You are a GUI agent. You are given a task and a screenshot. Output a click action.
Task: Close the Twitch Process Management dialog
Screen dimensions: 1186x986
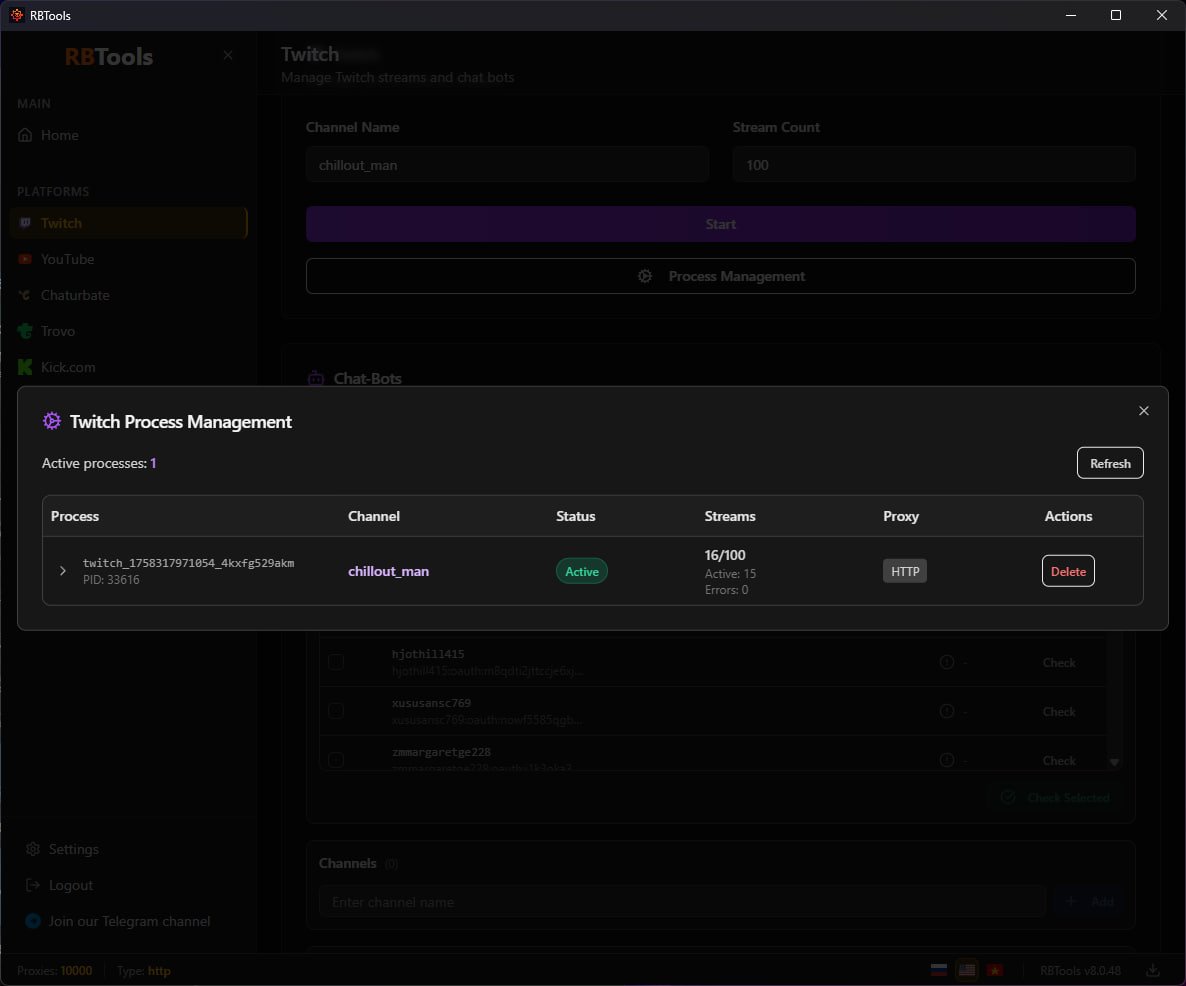coord(1144,411)
